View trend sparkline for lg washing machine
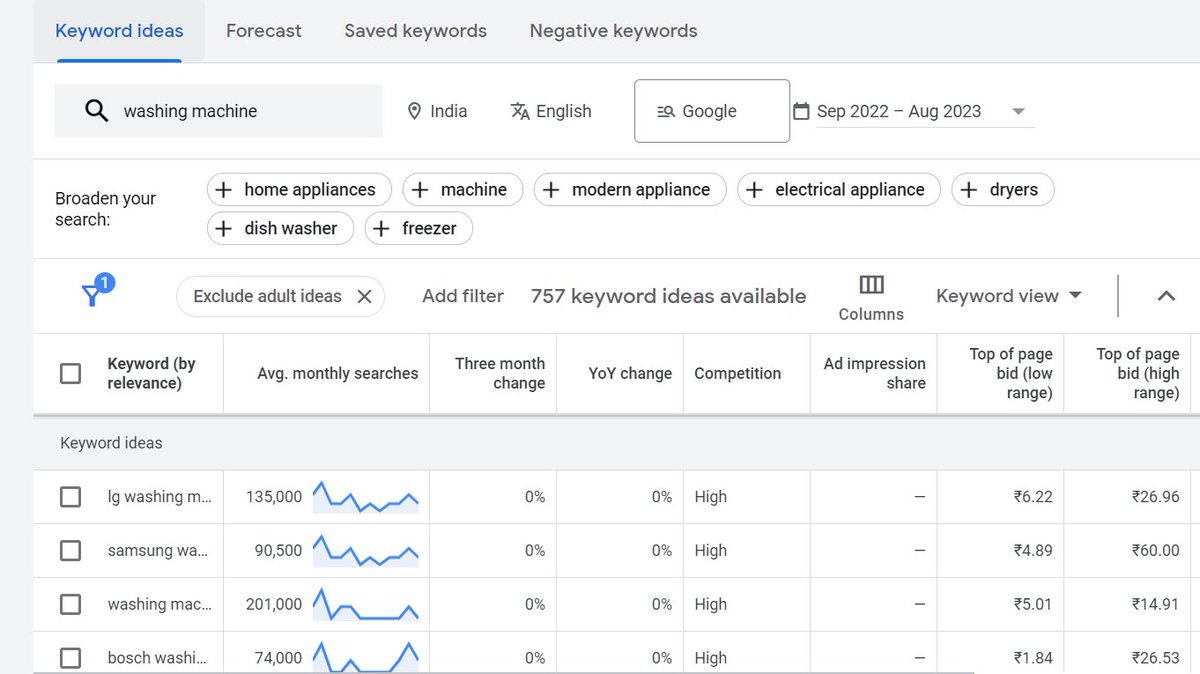1200x674 pixels. point(365,497)
